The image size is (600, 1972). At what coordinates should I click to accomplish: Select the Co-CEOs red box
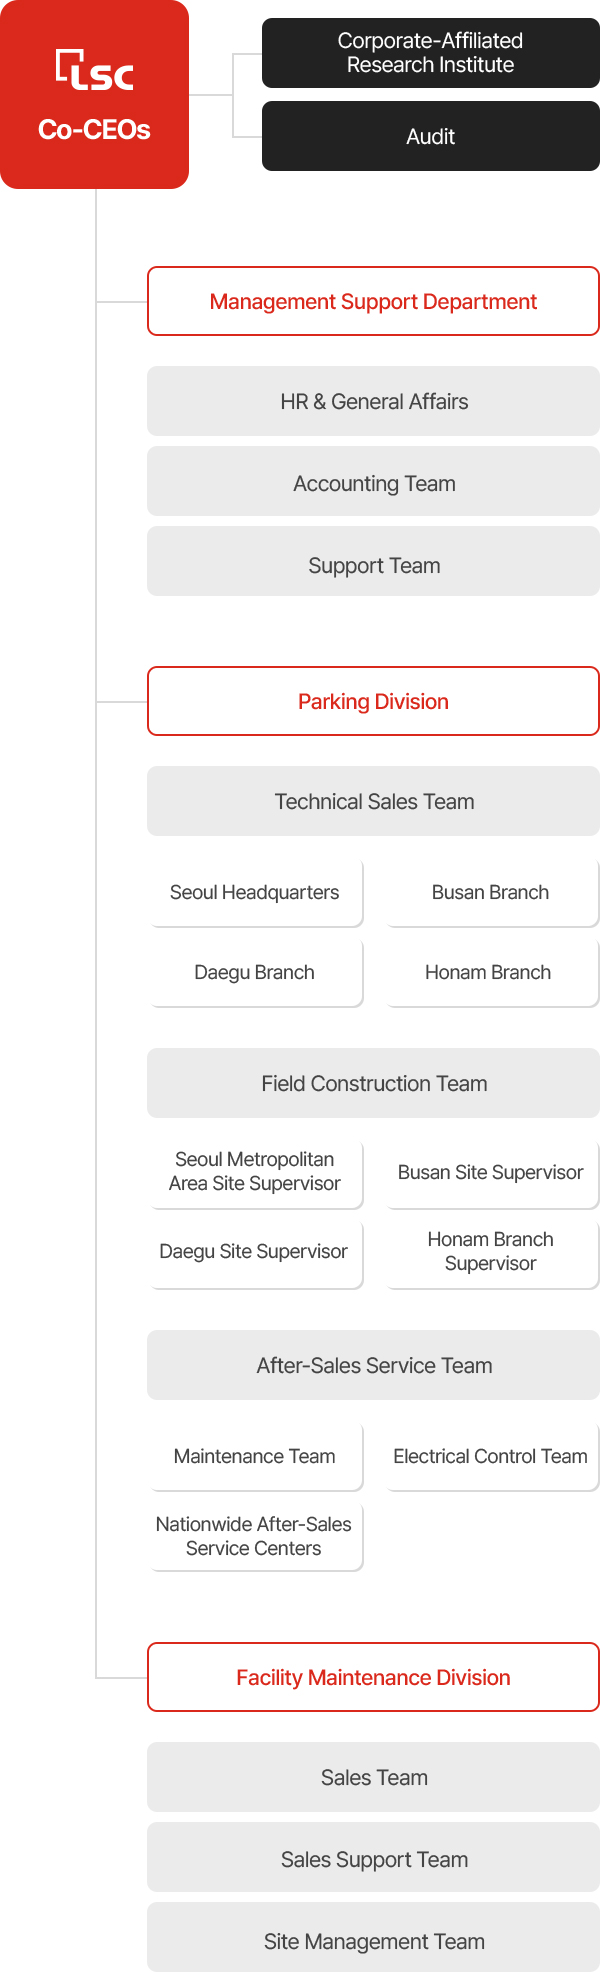pyautogui.click(x=94, y=94)
